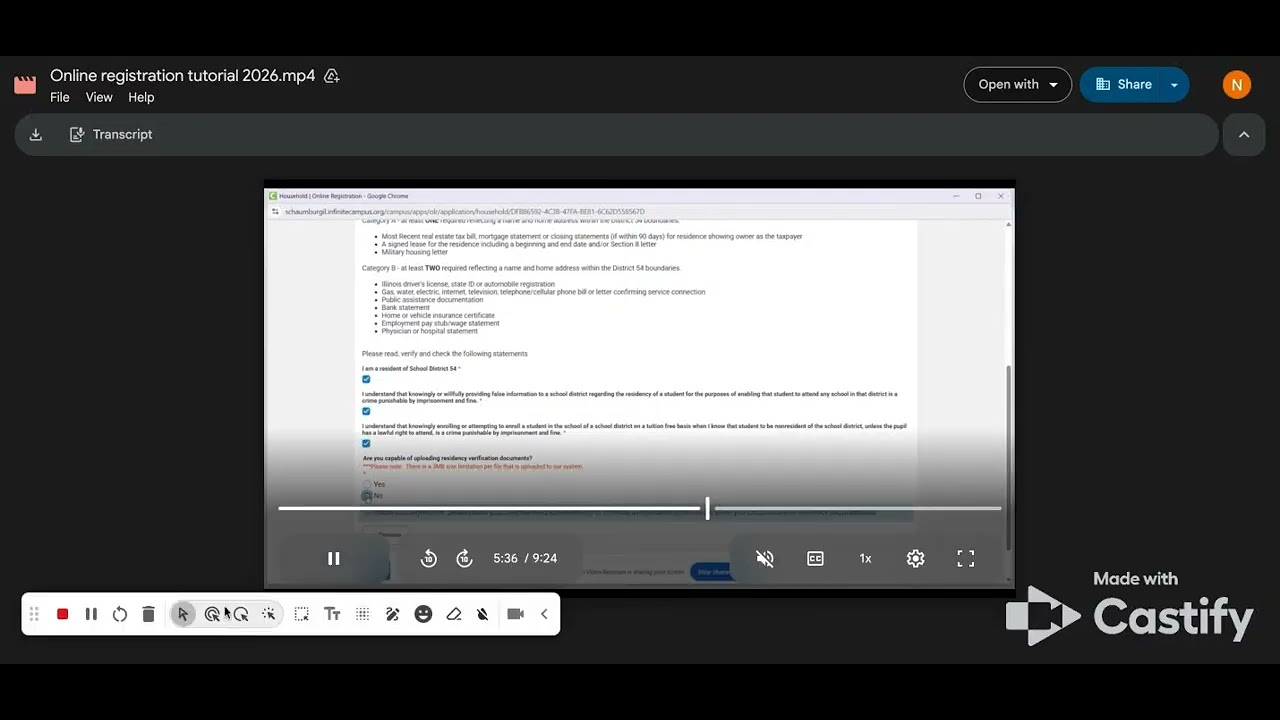The width and height of the screenshot is (1280, 720).
Task: Open the File menu
Action: point(60,97)
